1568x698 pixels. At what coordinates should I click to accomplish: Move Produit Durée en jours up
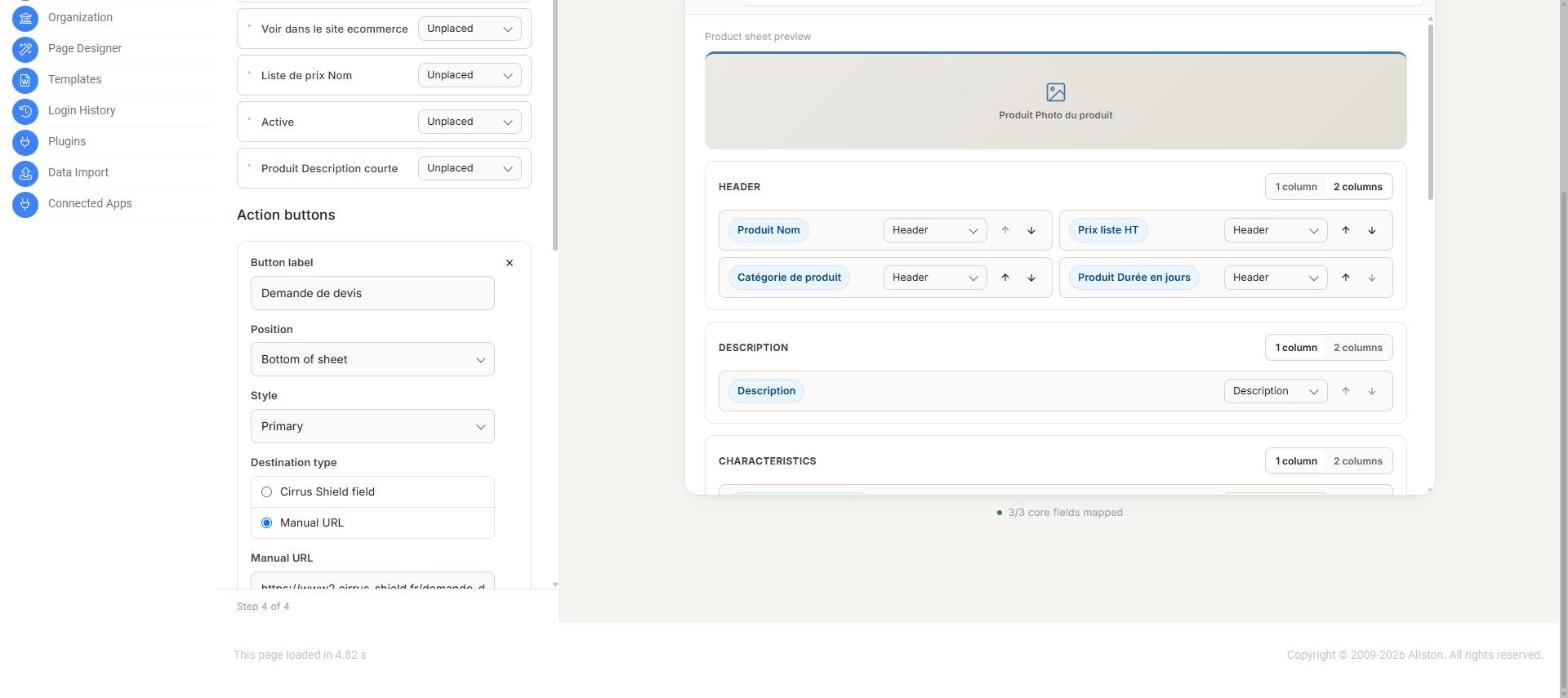[x=1345, y=277]
